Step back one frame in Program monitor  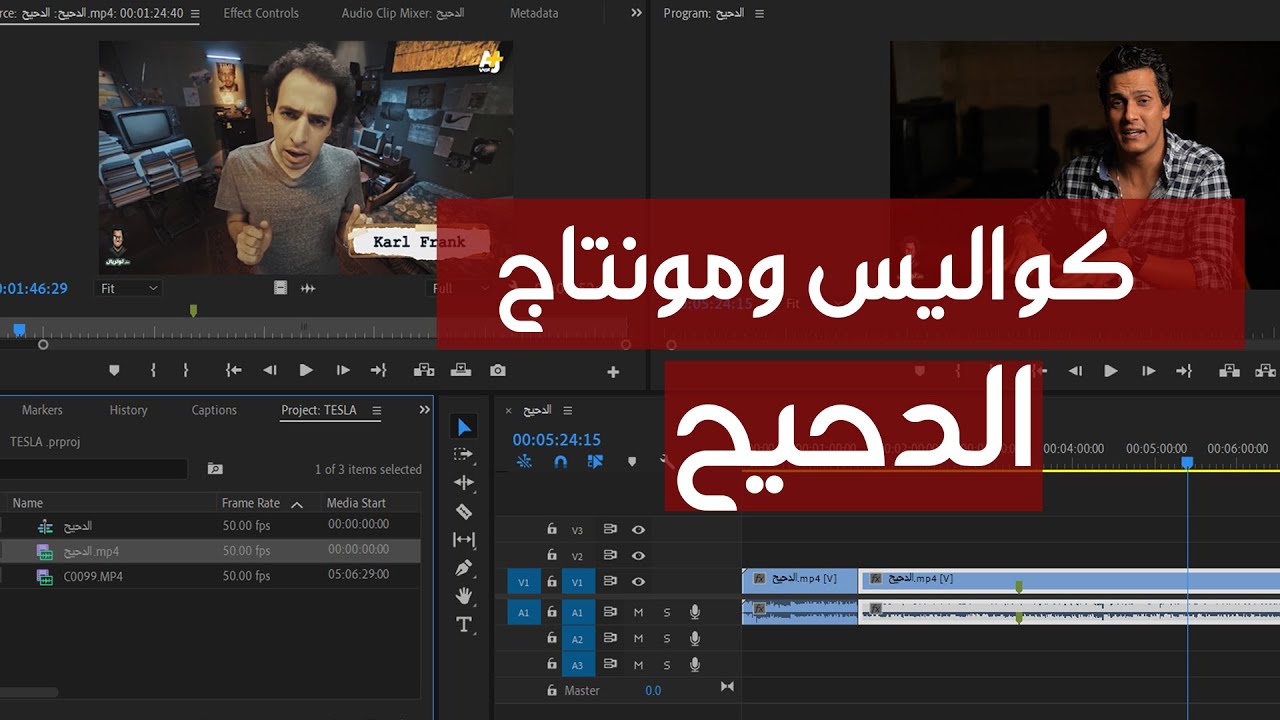[1075, 370]
